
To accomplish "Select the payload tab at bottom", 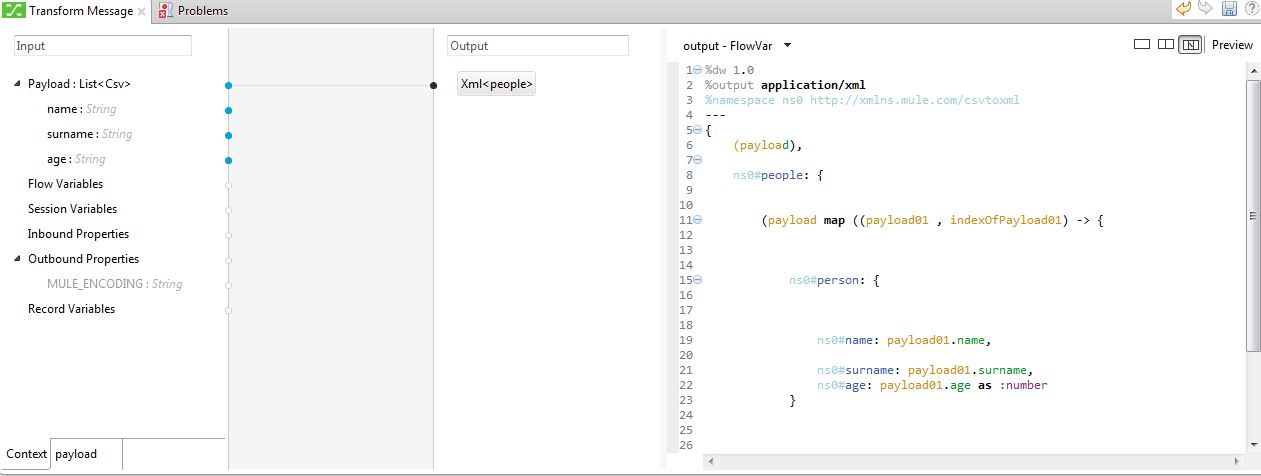I will click(77, 454).
